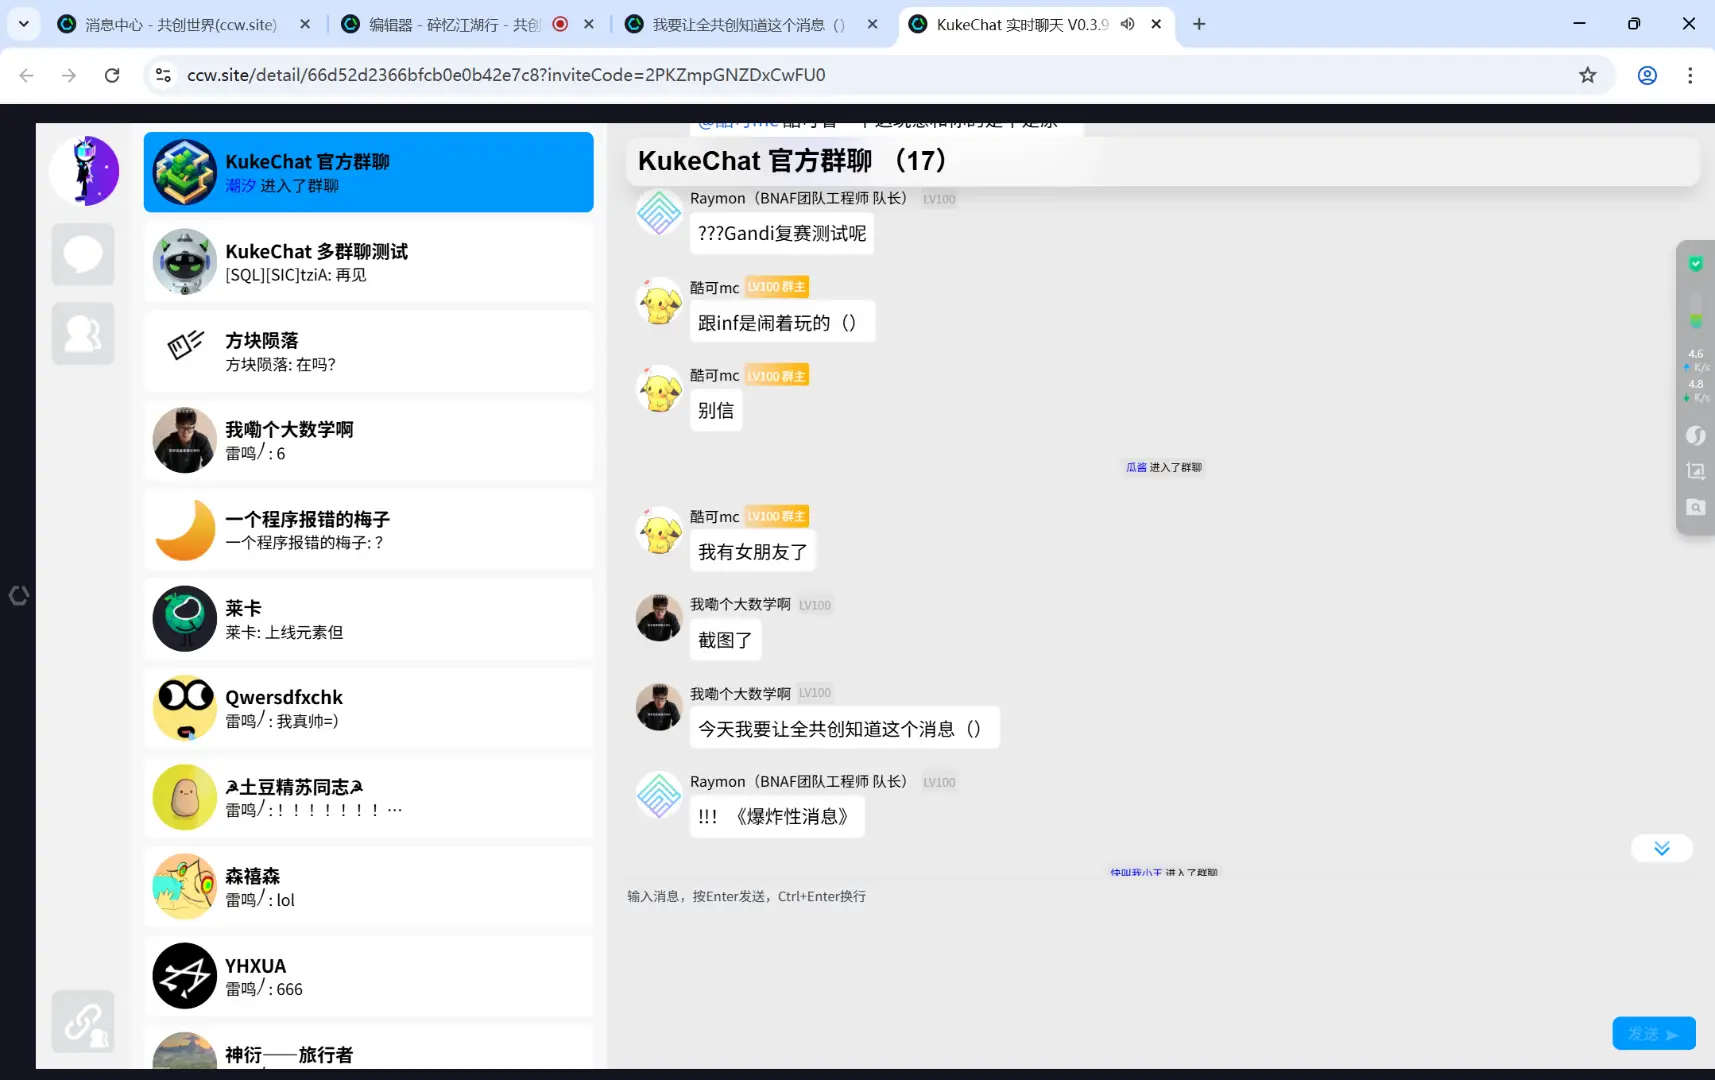Click 酷可mc avatar beside 我有女朋友了 message
Viewport: 1715px width, 1080px height.
coord(659,530)
